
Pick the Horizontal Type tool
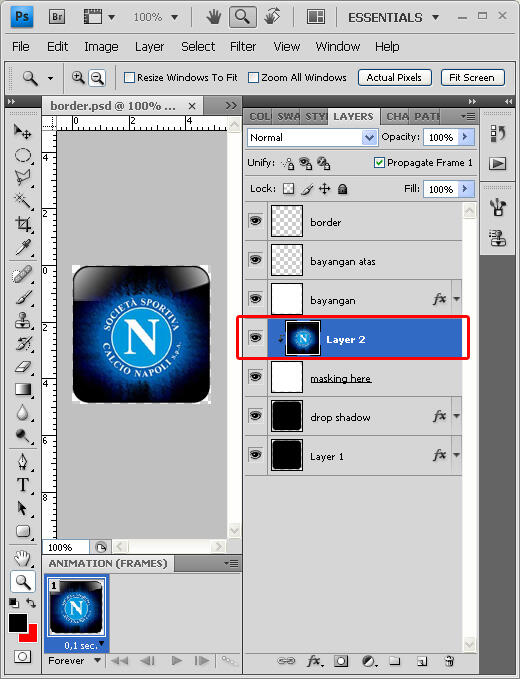[x=23, y=485]
